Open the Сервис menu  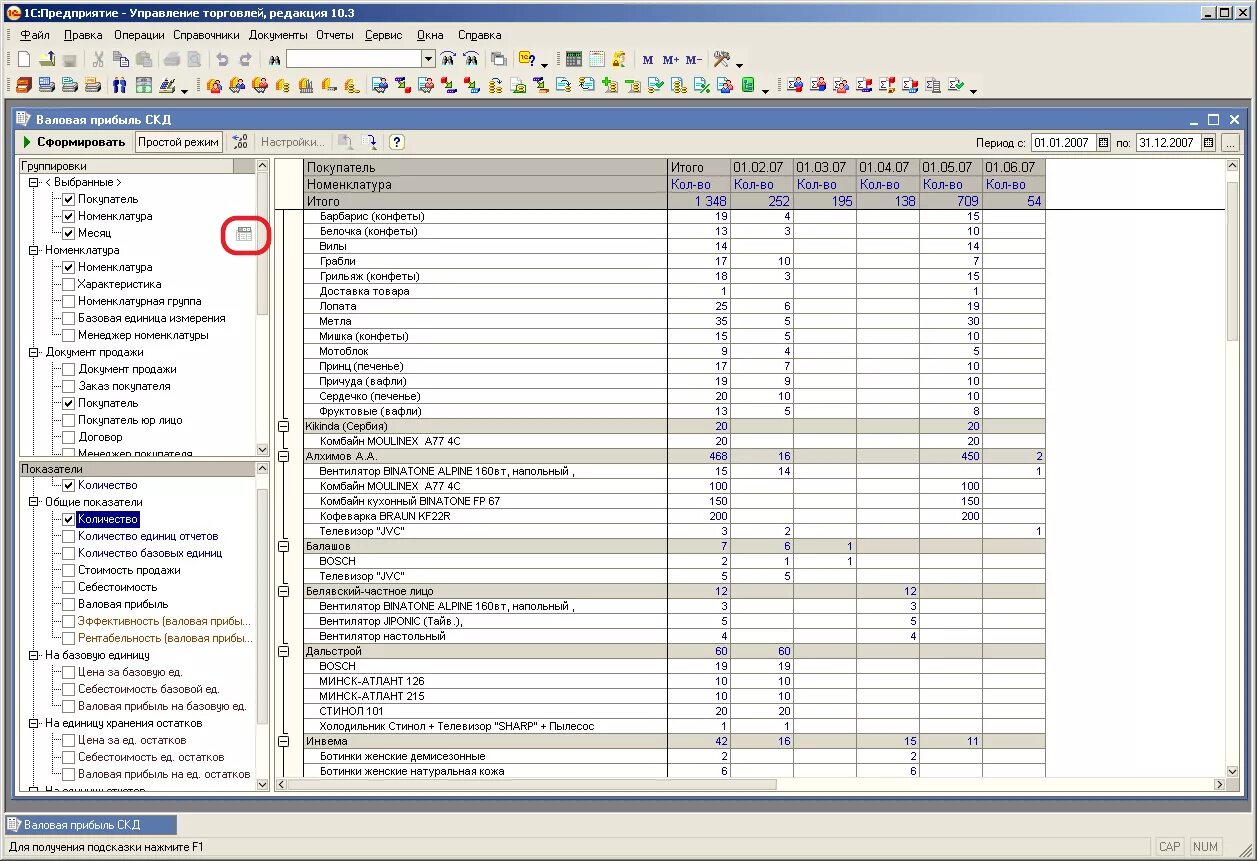[x=384, y=35]
